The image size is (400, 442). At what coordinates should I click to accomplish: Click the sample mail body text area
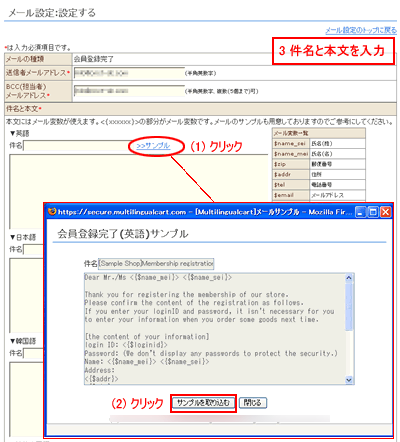215,329
